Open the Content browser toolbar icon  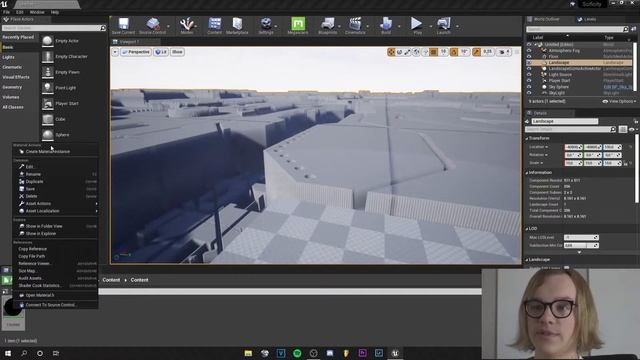pyautogui.click(x=215, y=24)
